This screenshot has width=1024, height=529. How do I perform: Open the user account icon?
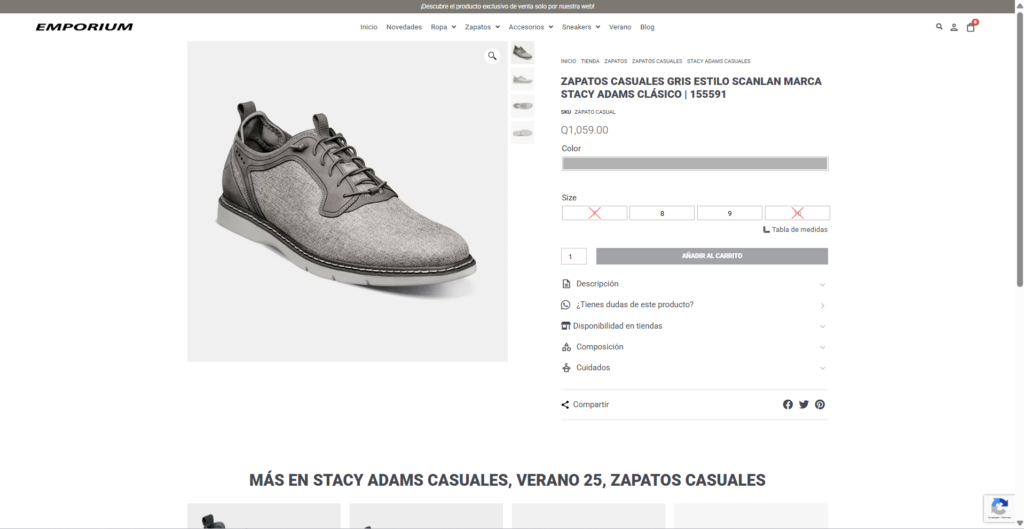tap(954, 27)
